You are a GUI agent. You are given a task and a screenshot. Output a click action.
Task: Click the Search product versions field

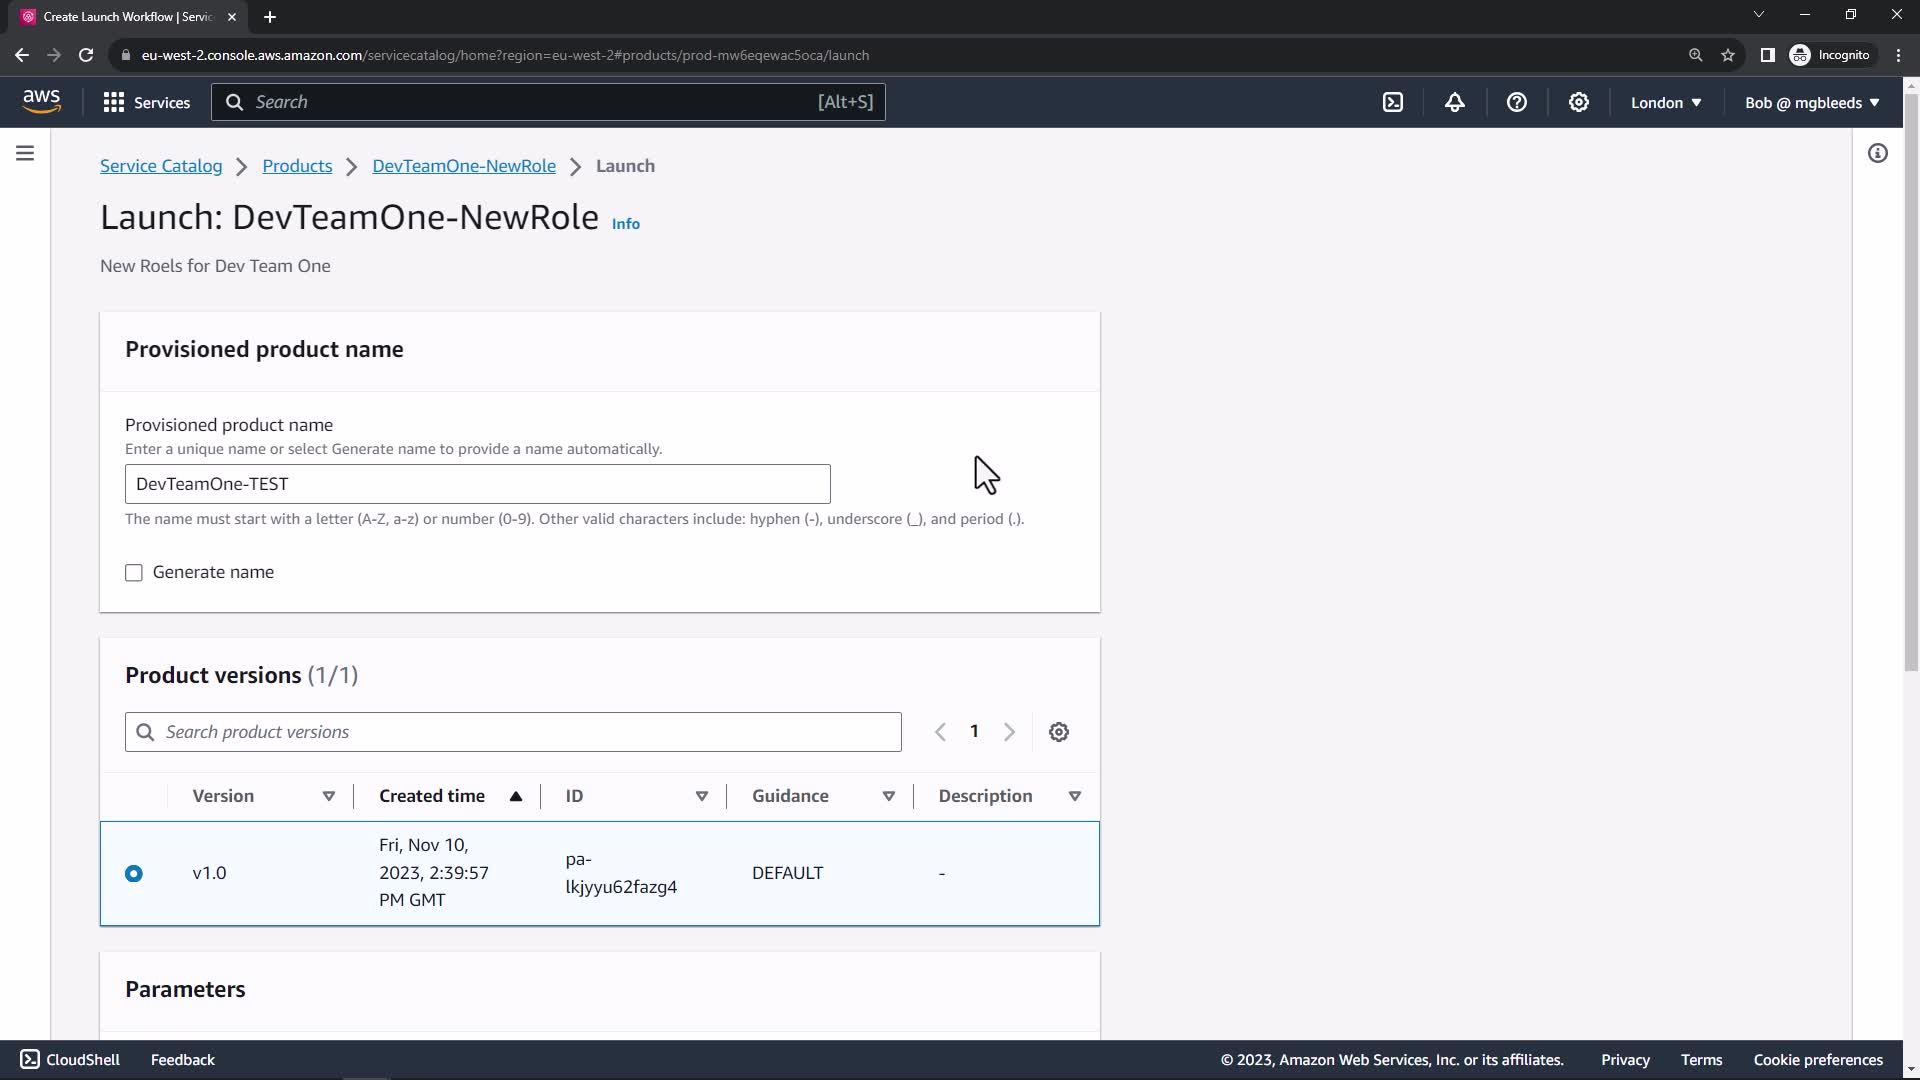513,732
